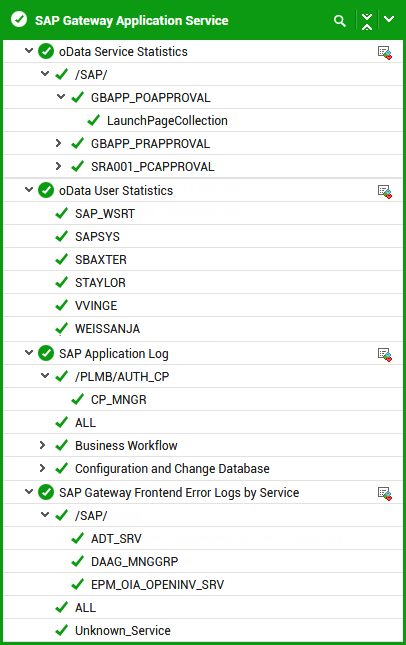
Task: Collapse the GBAPP_POAPPROVAL node
Action: point(61,97)
